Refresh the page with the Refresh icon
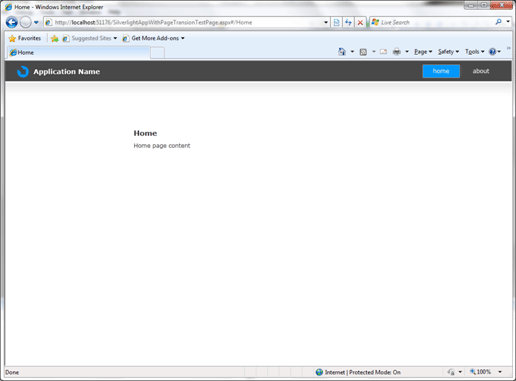This screenshot has height=381, width=516. (348, 22)
